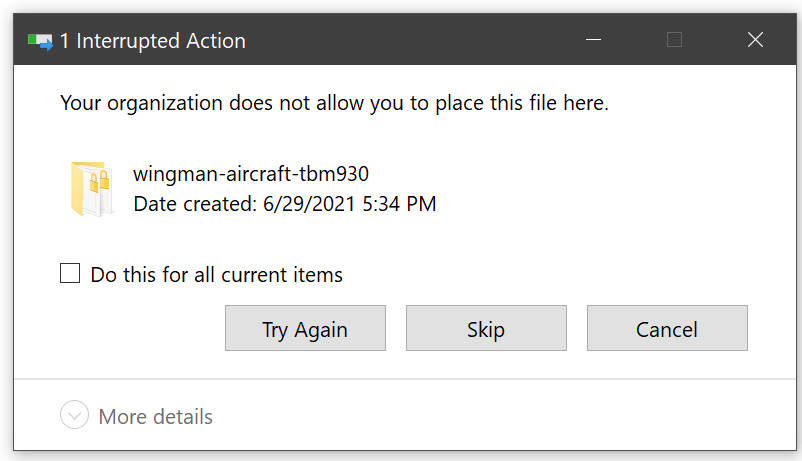Cancel the interrupted action

click(x=667, y=329)
